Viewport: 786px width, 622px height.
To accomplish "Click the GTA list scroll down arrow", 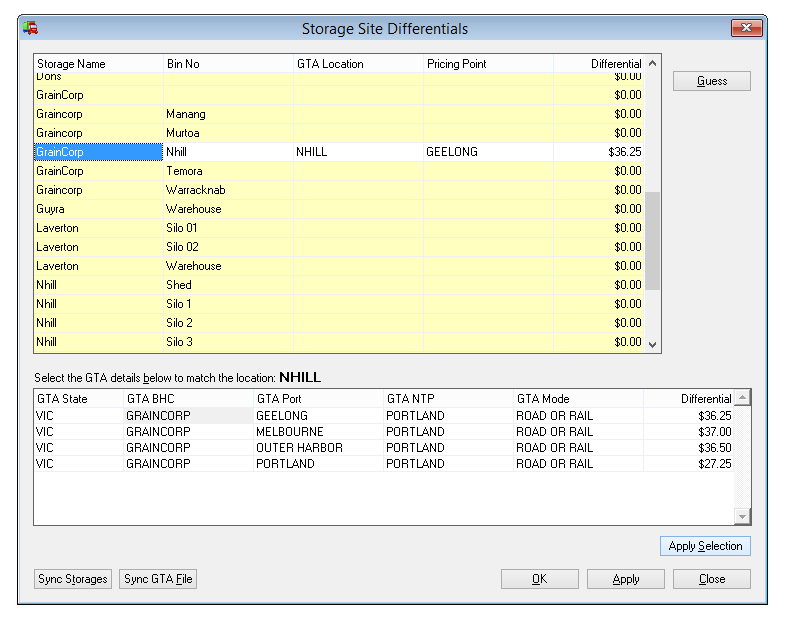I will [x=742, y=516].
